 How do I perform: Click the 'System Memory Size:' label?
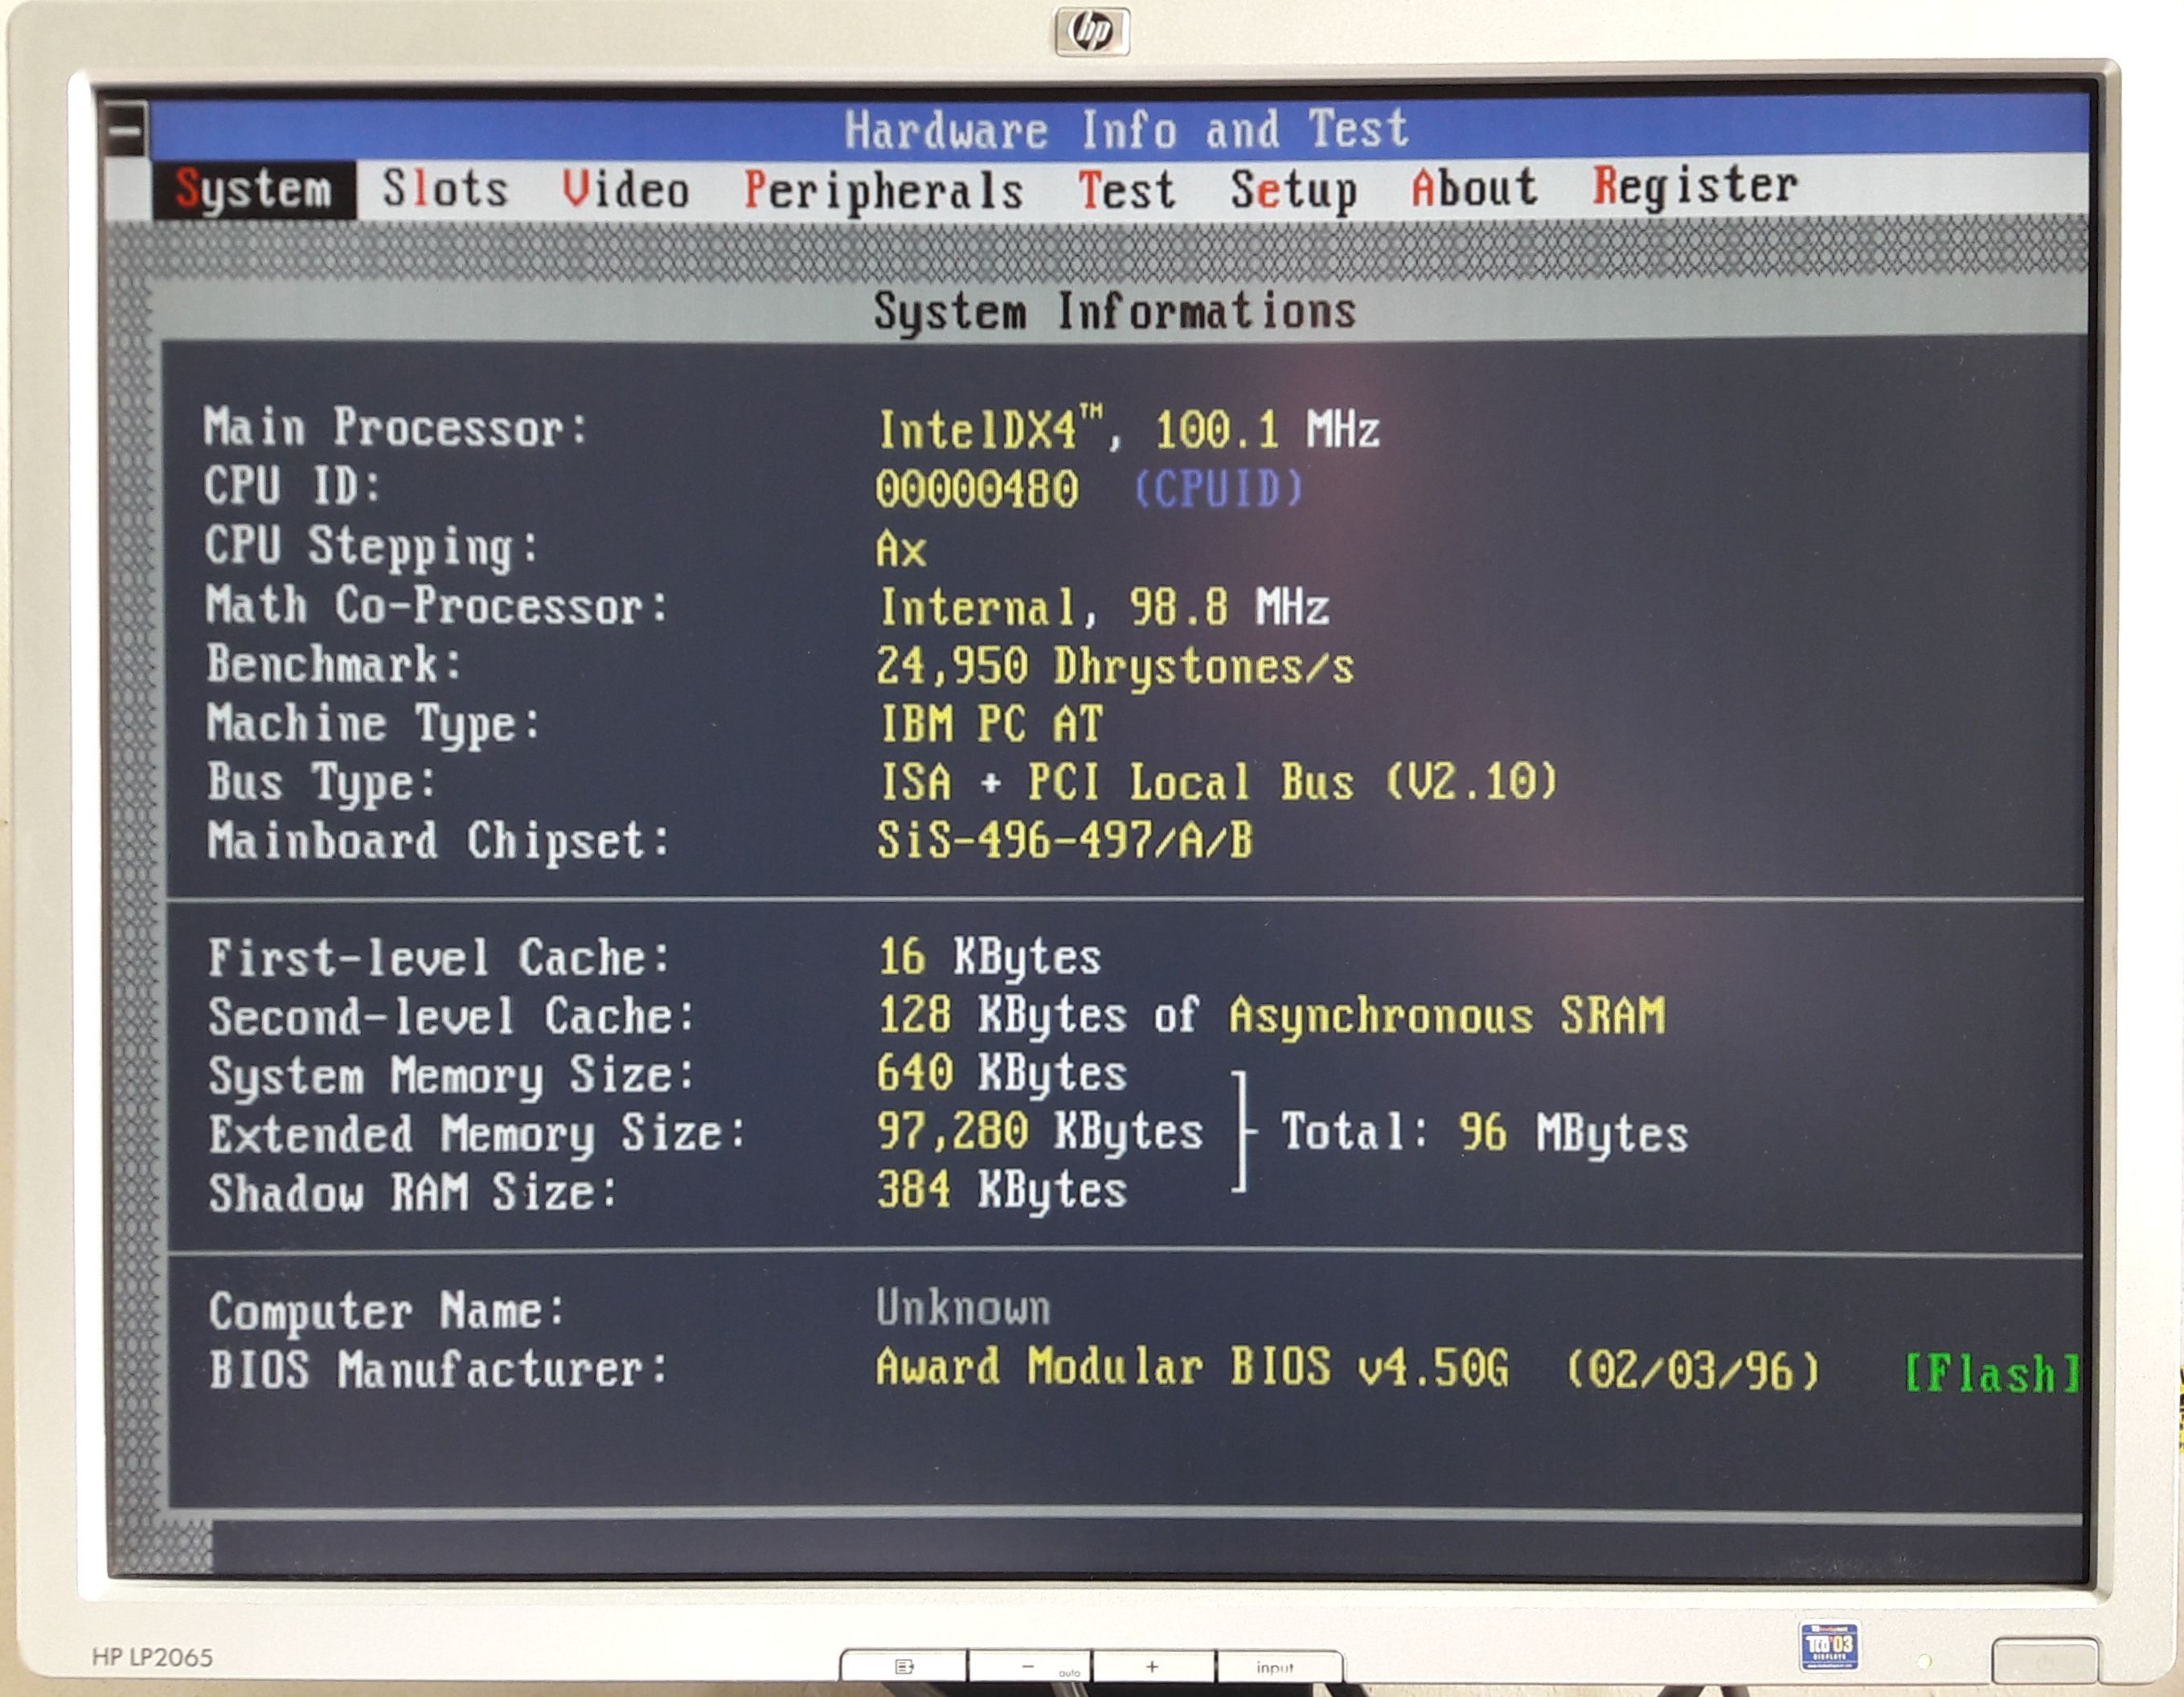451,1076
